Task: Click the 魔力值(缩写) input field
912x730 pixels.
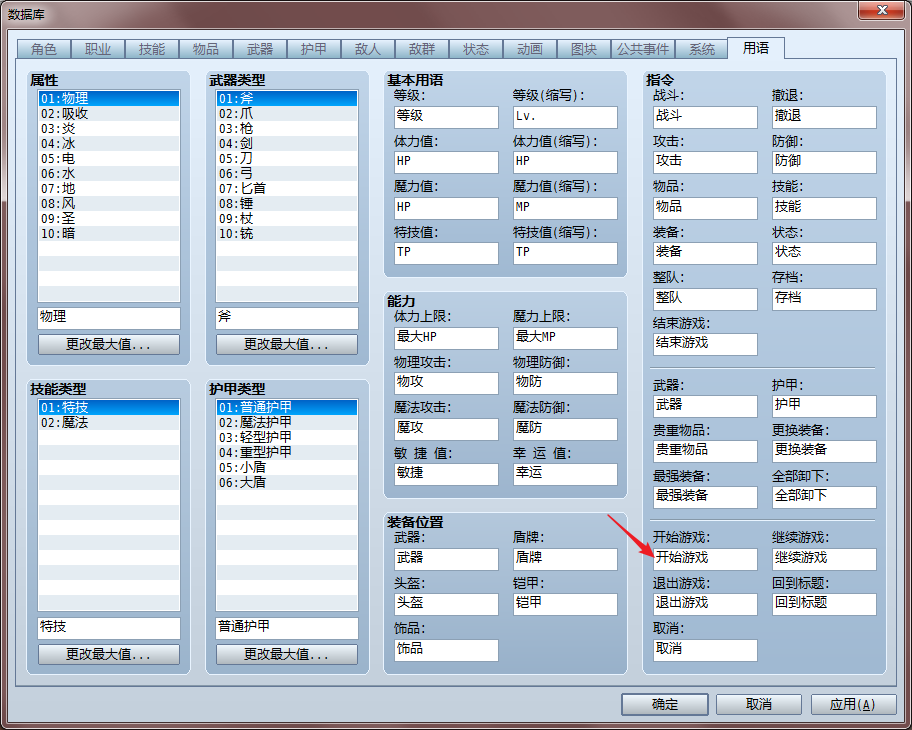Action: click(x=565, y=208)
